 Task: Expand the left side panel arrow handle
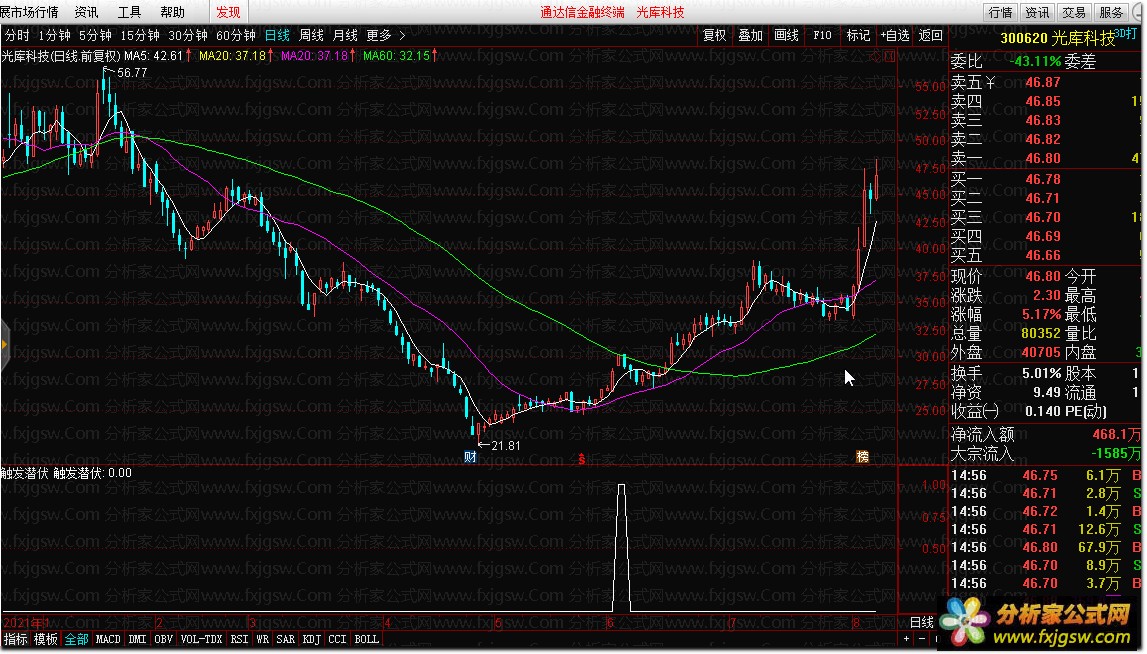(4, 344)
